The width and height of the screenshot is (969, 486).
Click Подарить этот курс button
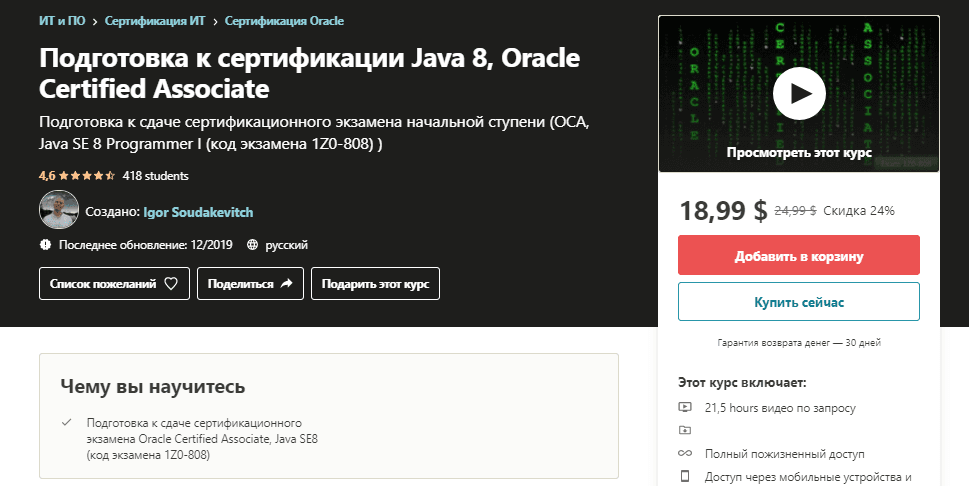click(375, 284)
